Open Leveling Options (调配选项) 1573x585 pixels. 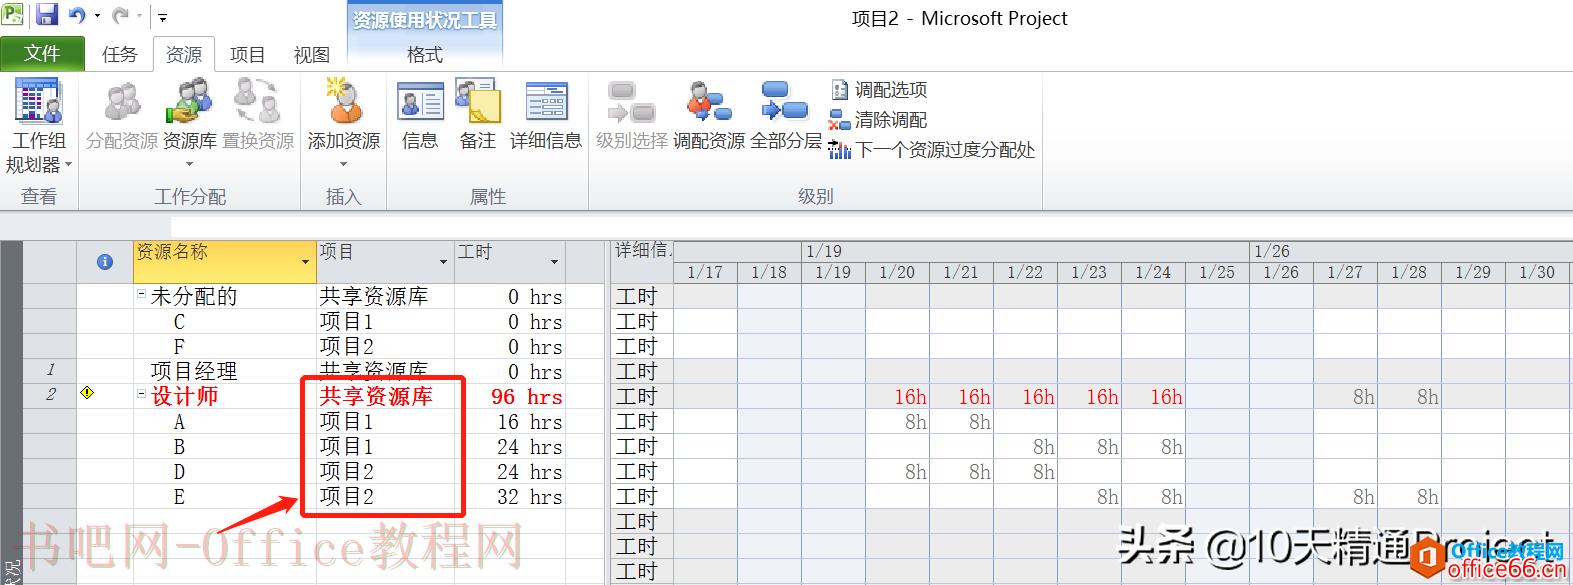pyautogui.click(x=879, y=90)
